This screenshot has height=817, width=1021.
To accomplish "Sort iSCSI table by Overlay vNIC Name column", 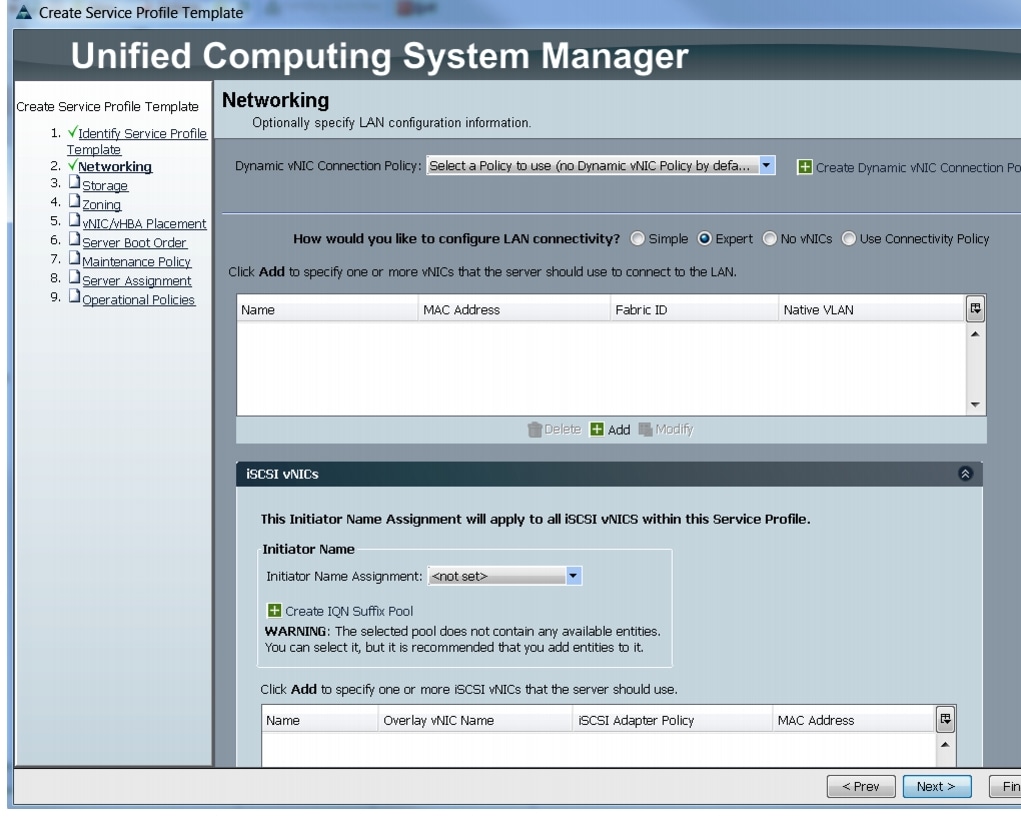I will click(x=475, y=720).
